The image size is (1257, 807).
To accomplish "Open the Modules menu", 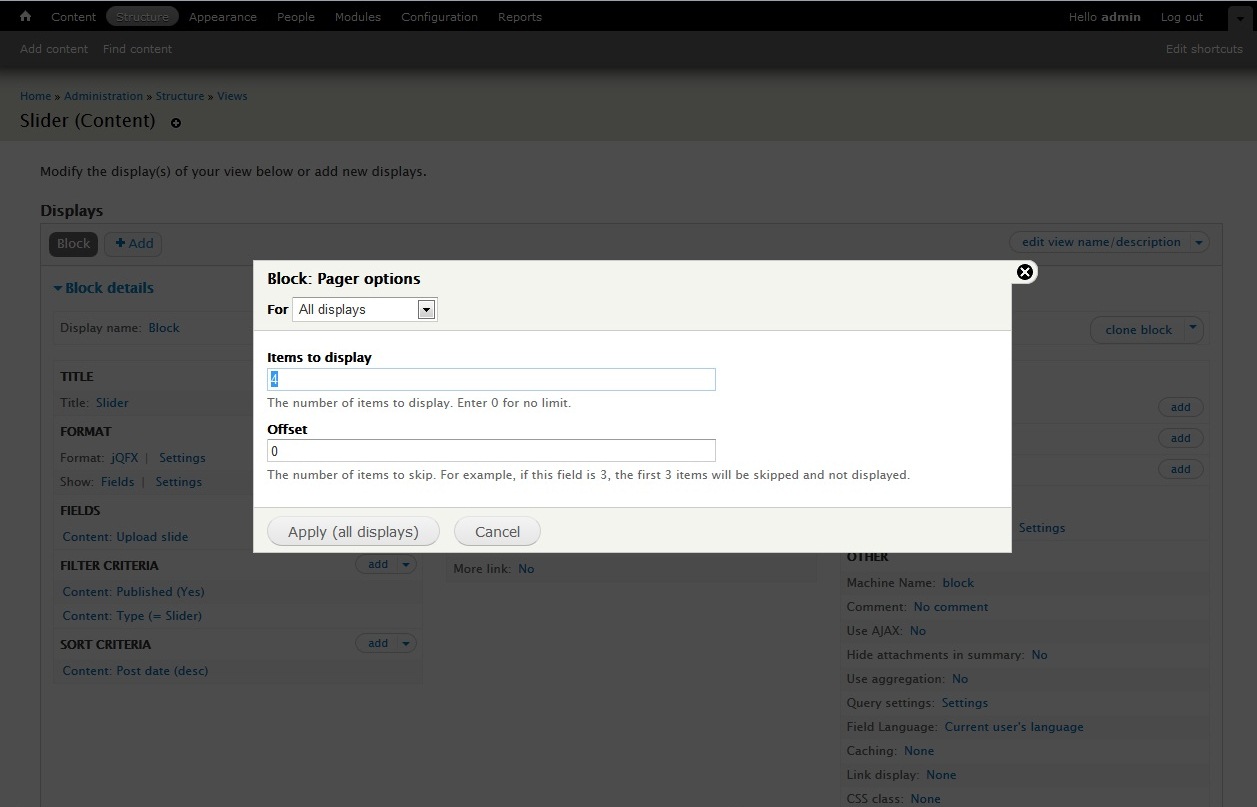I will [357, 17].
